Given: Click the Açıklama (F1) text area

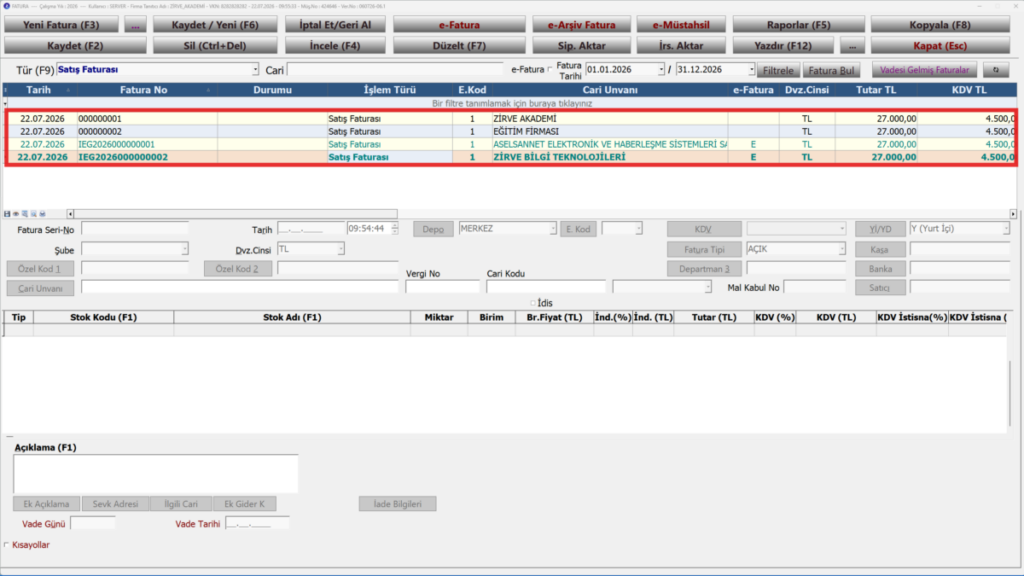Looking at the screenshot, I should point(156,473).
